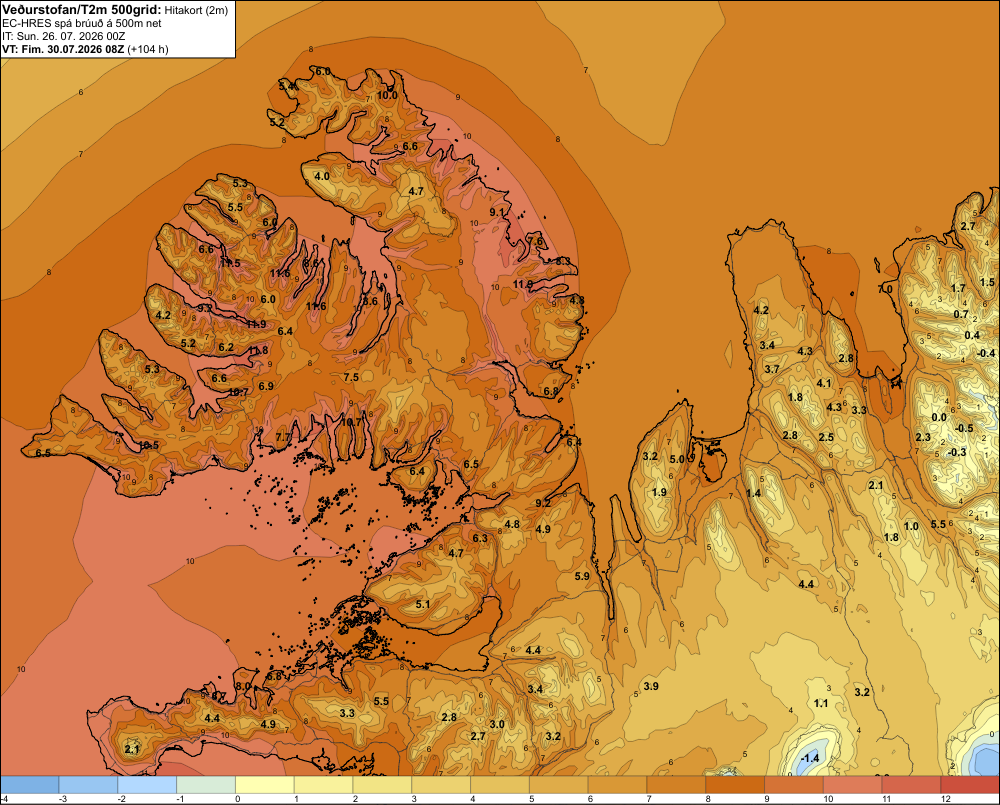The width and height of the screenshot is (1000, 805).
Task: Click the '7.5' temperature value on the map
Action: coord(351,377)
